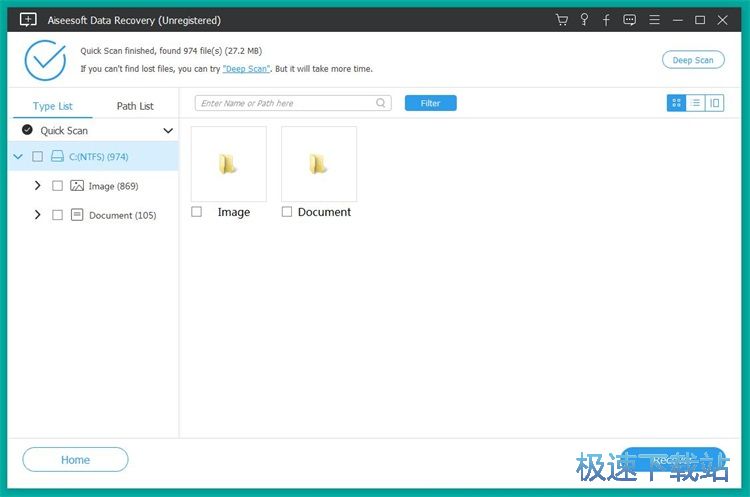Focus the Enter Name or Path field
The width and height of the screenshot is (750, 497).
[x=293, y=103]
